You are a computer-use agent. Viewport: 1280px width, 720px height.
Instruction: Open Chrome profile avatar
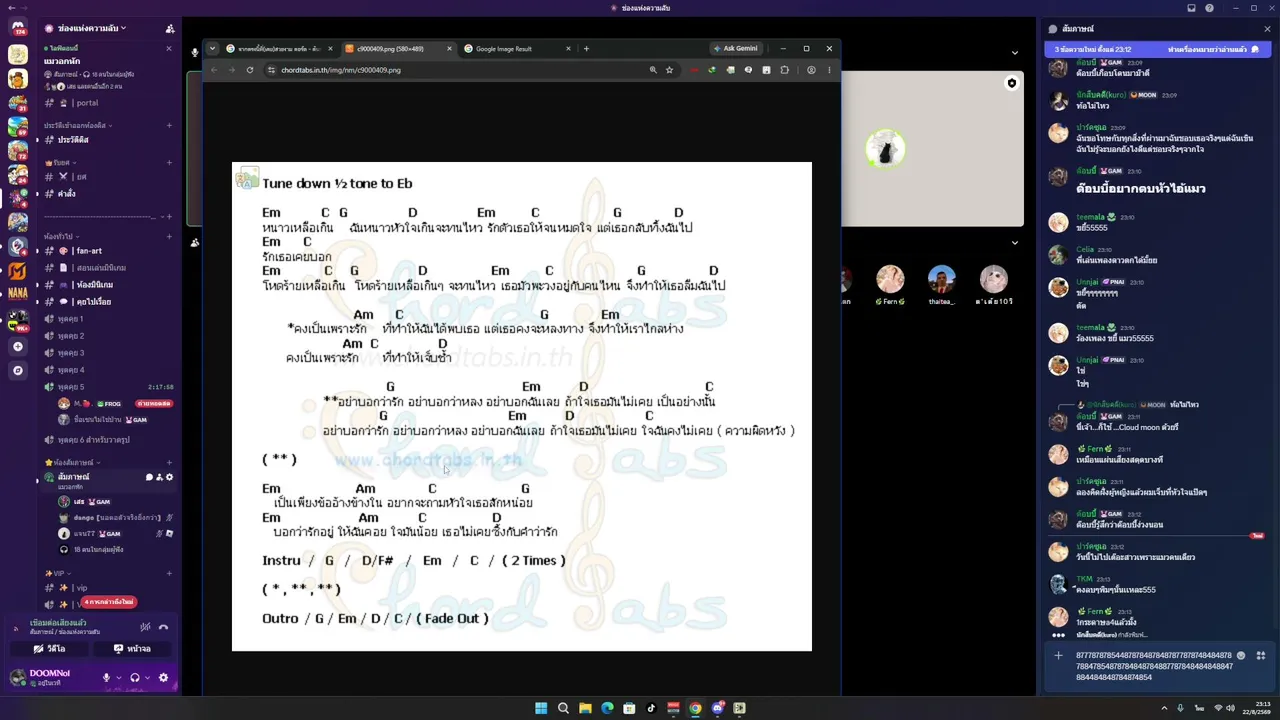811,70
